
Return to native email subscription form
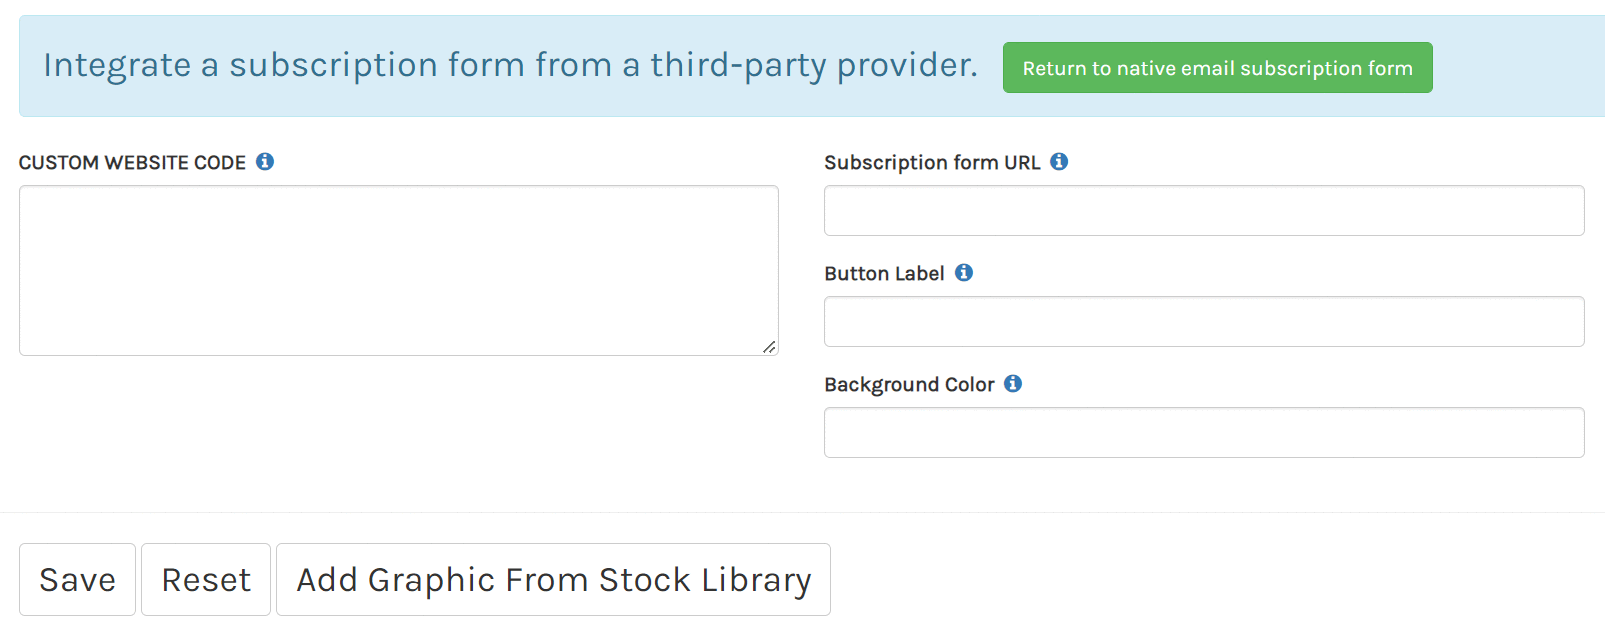(1217, 68)
